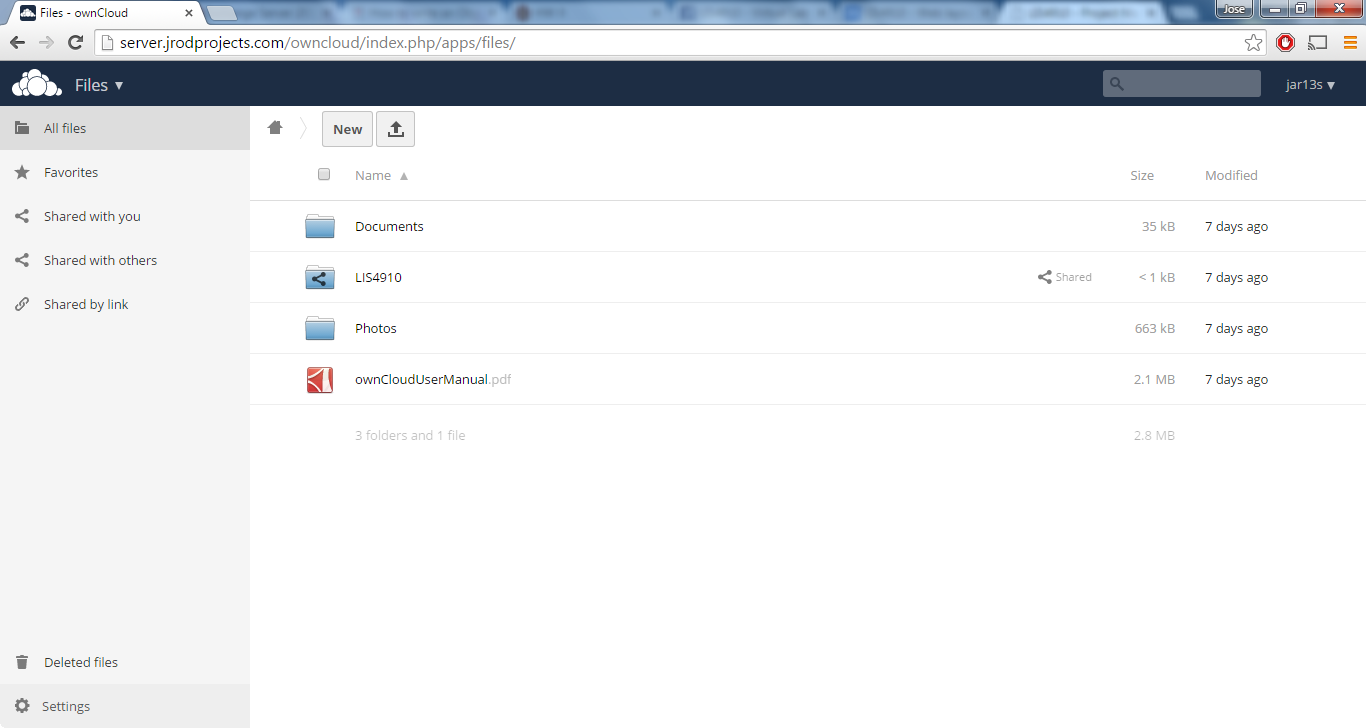
Task: Click the Shared with you share icon
Action: [22, 216]
